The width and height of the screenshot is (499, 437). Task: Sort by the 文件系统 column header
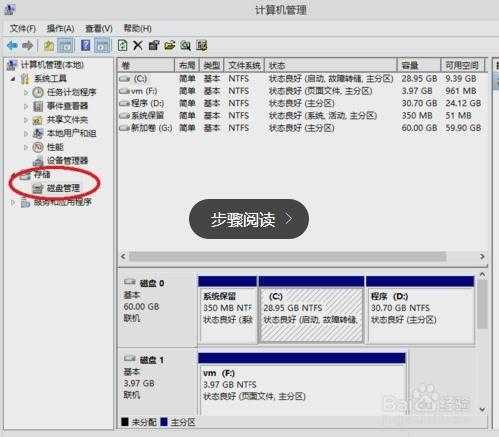pyautogui.click(x=244, y=65)
